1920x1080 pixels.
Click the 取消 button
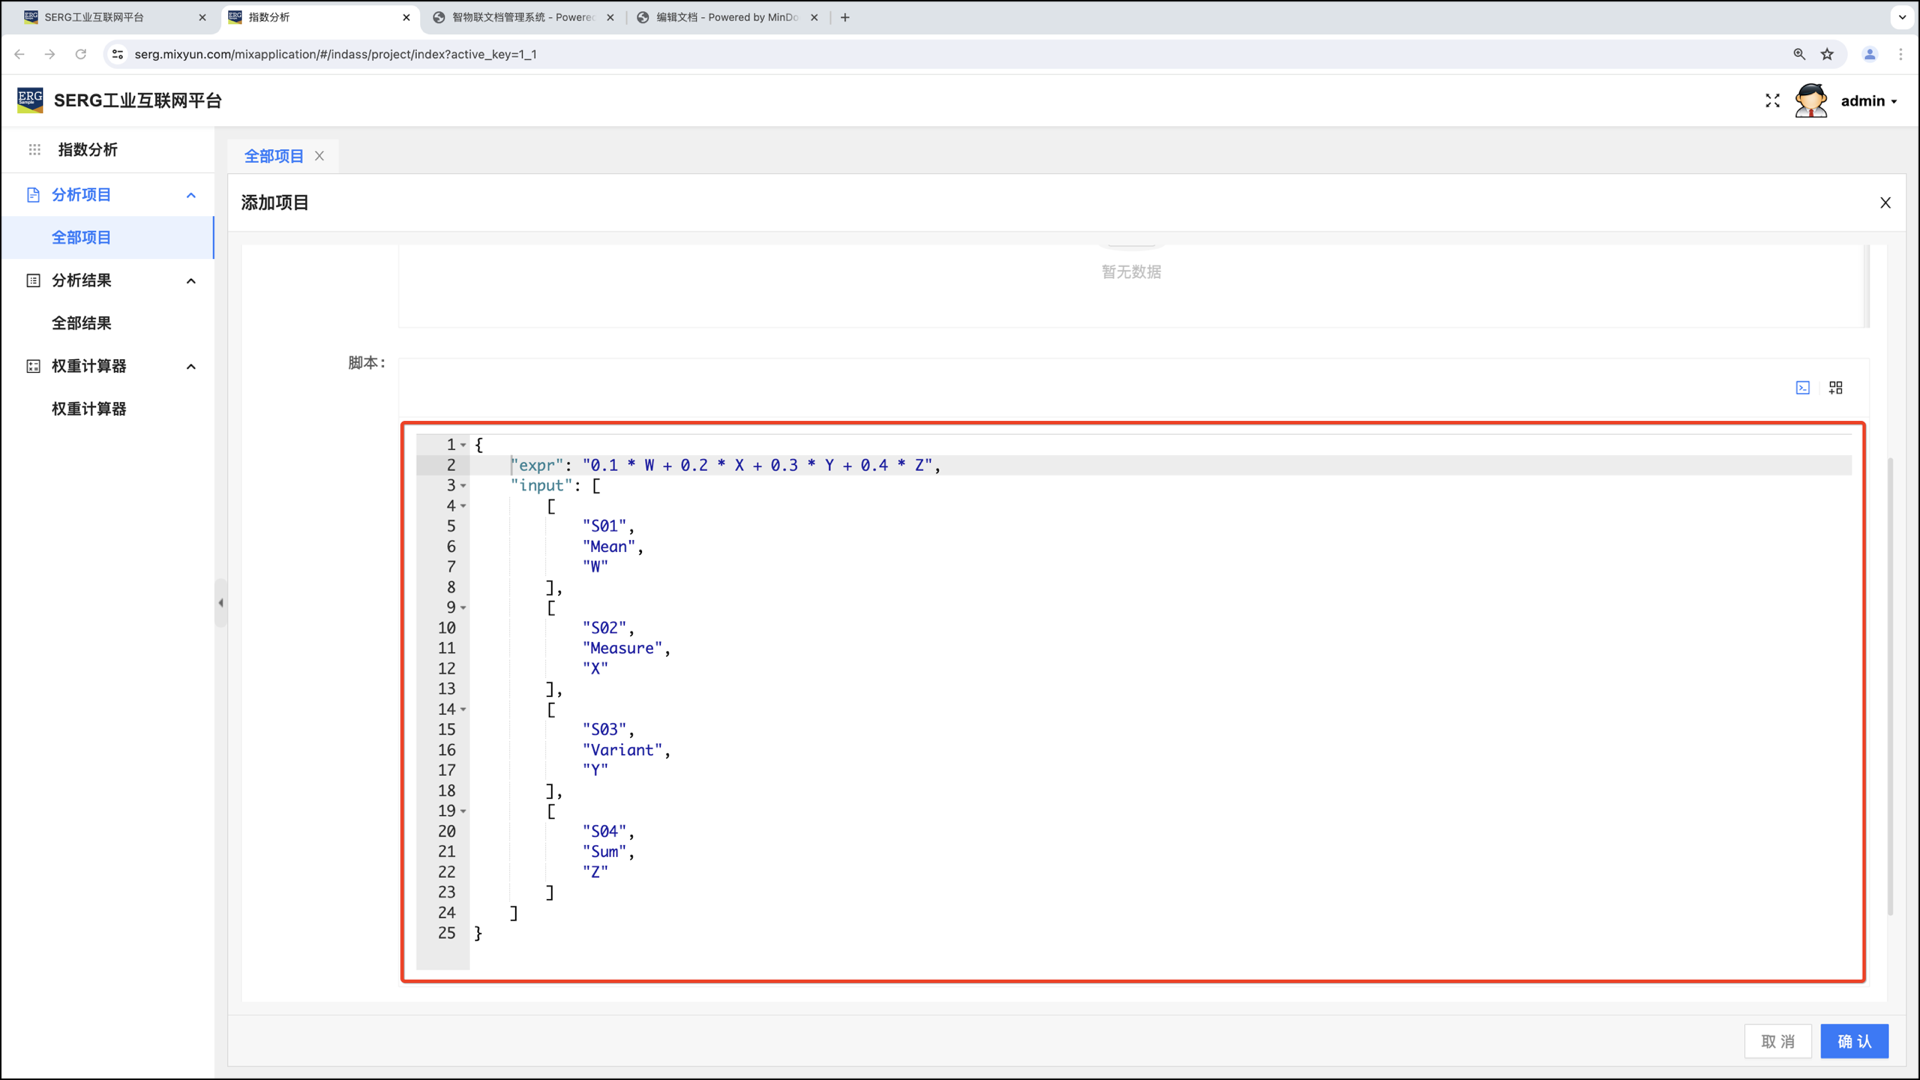[x=1778, y=1041]
